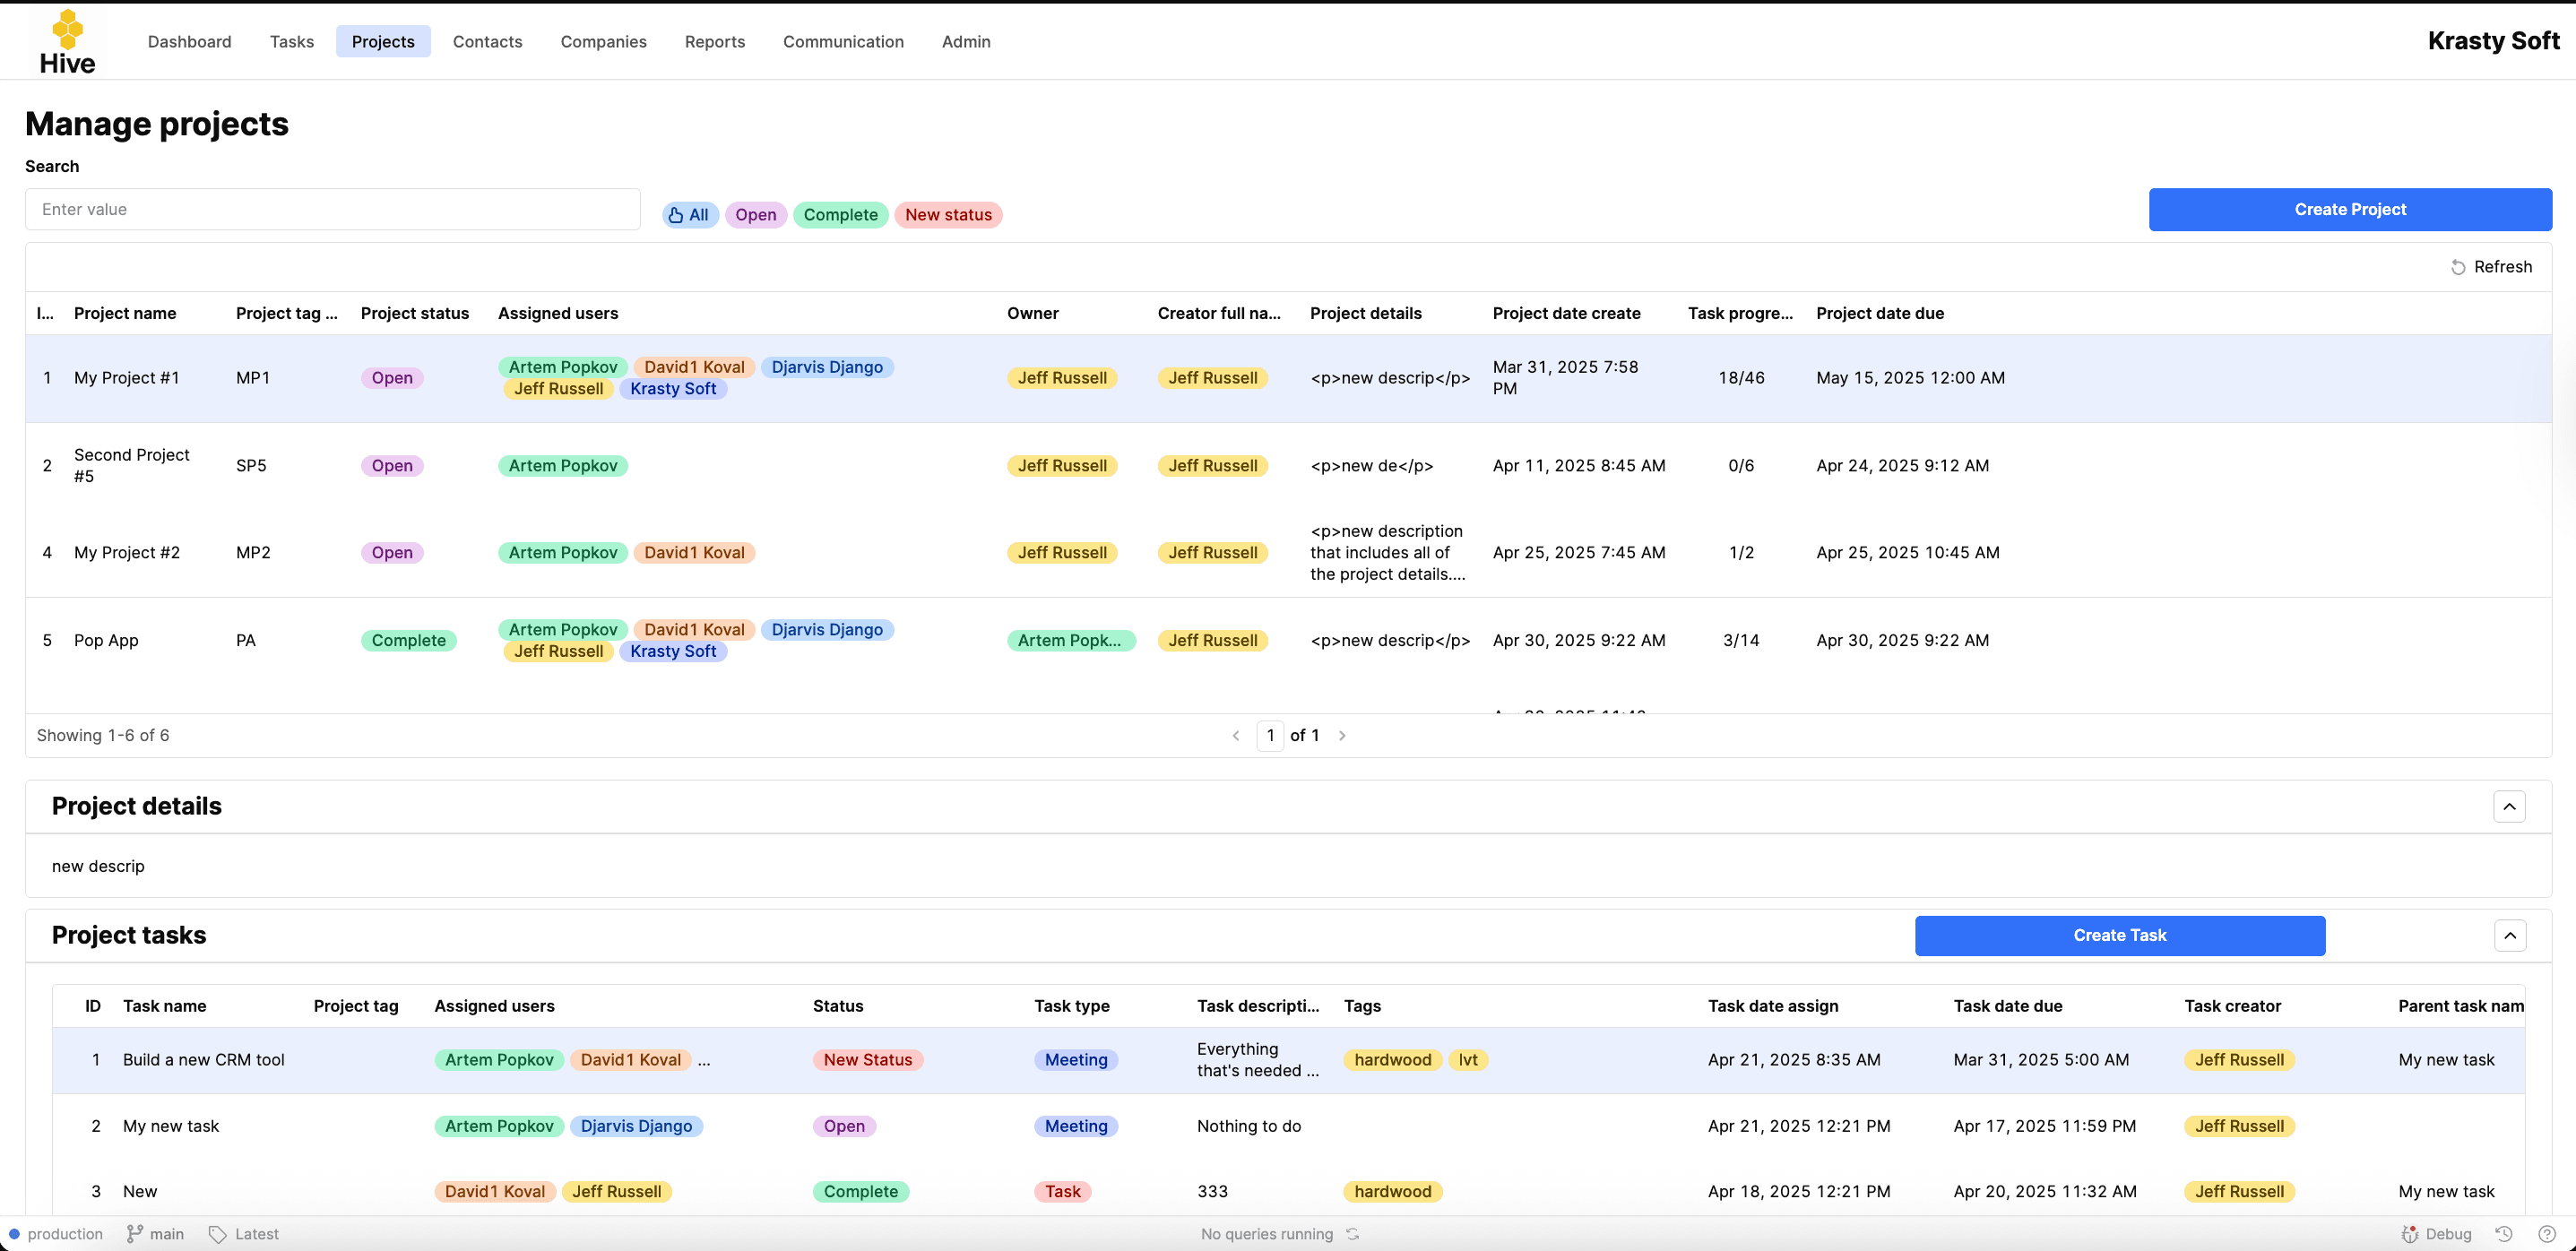
Task: Open query history via the clock icon
Action: click(x=2504, y=1234)
